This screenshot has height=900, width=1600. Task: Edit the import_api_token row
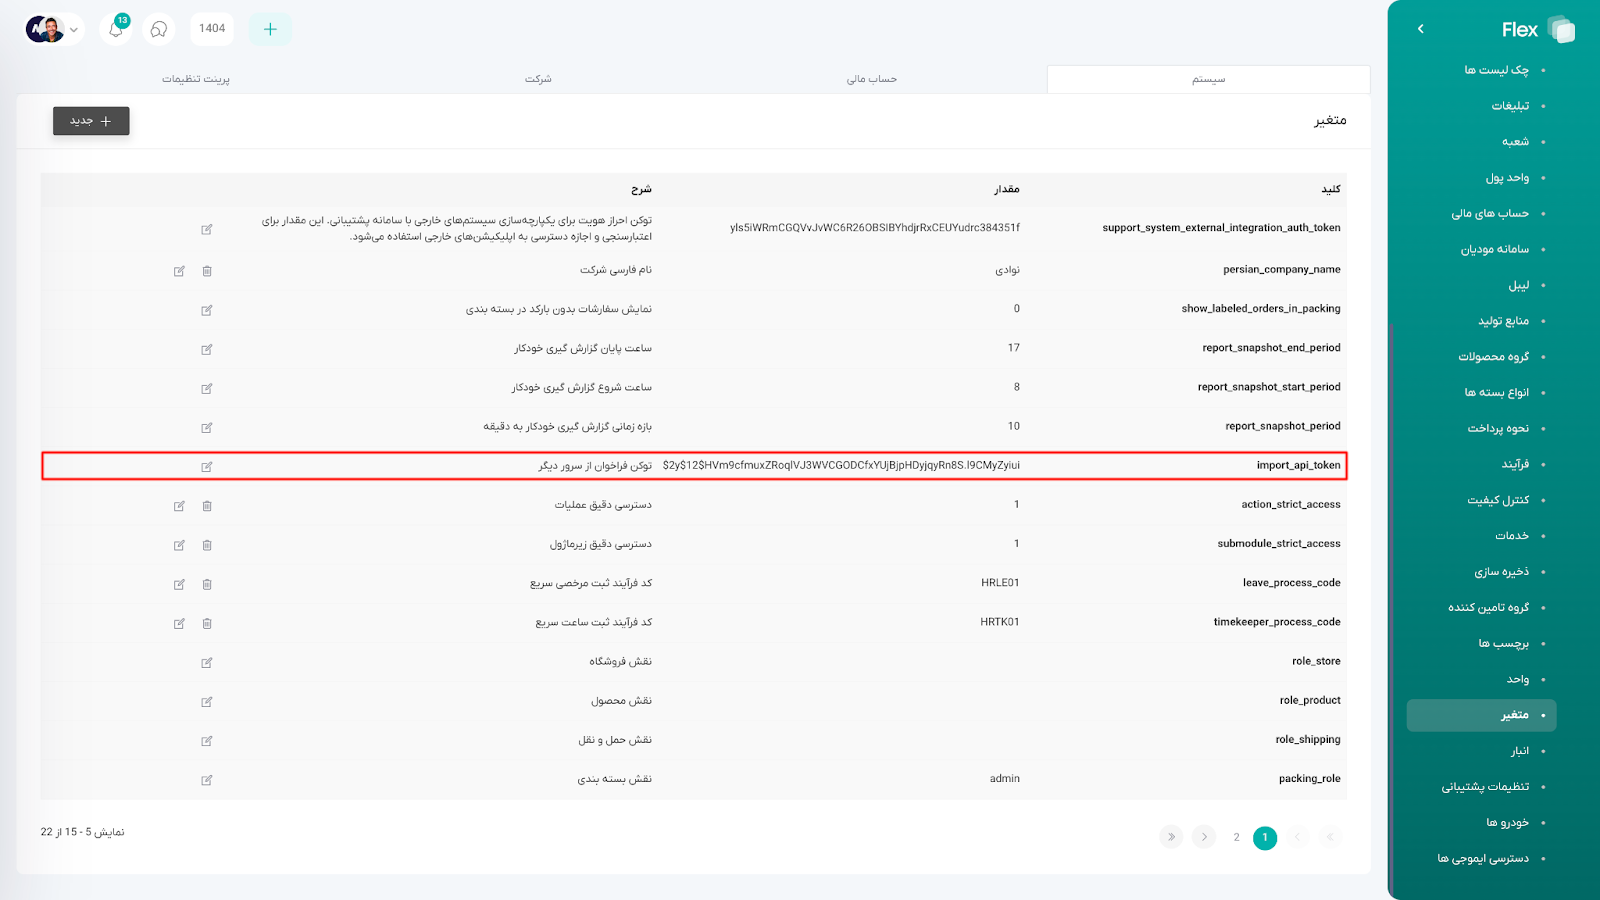coord(207,467)
